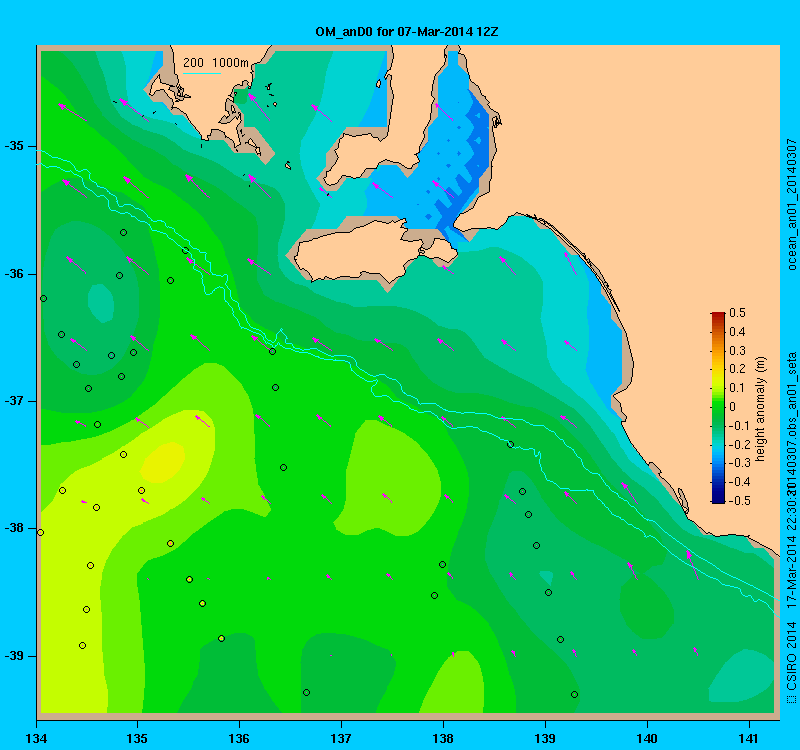Click the '200 1000m' isobath legend label
The height and width of the screenshot is (750, 800).
(216, 63)
